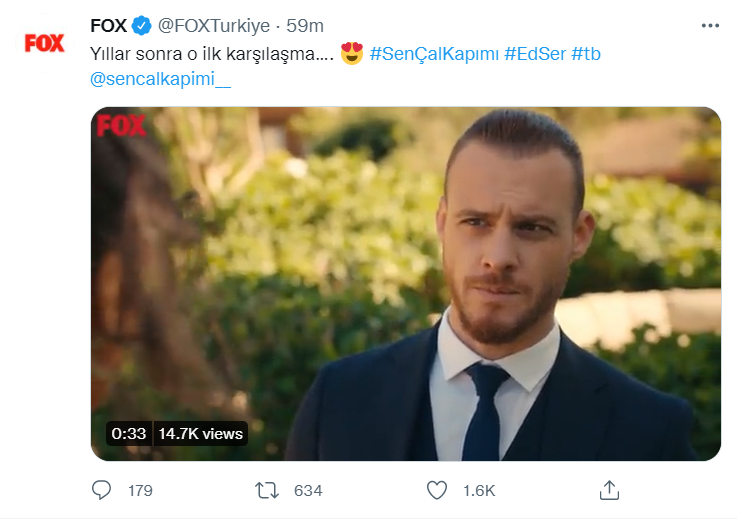Click the 634 retweet count
Viewport: 737px width, 524px height.
pyautogui.click(x=308, y=491)
